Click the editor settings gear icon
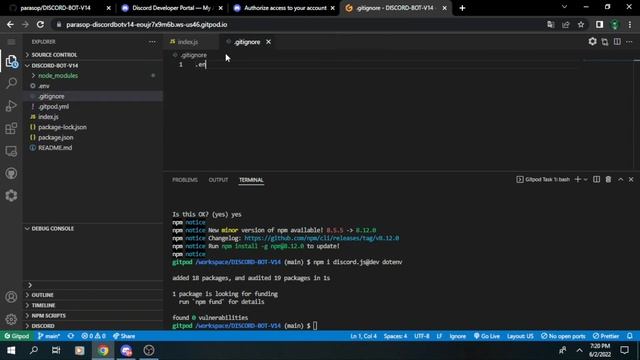Image resolution: width=640 pixels, height=360 pixels. click(592, 42)
